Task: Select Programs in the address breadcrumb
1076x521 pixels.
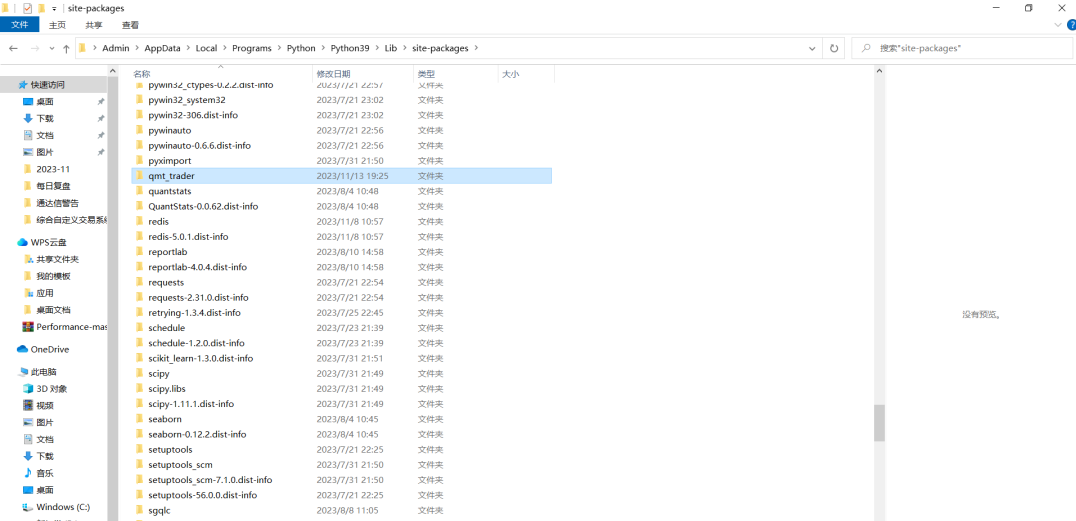Action: point(252,49)
